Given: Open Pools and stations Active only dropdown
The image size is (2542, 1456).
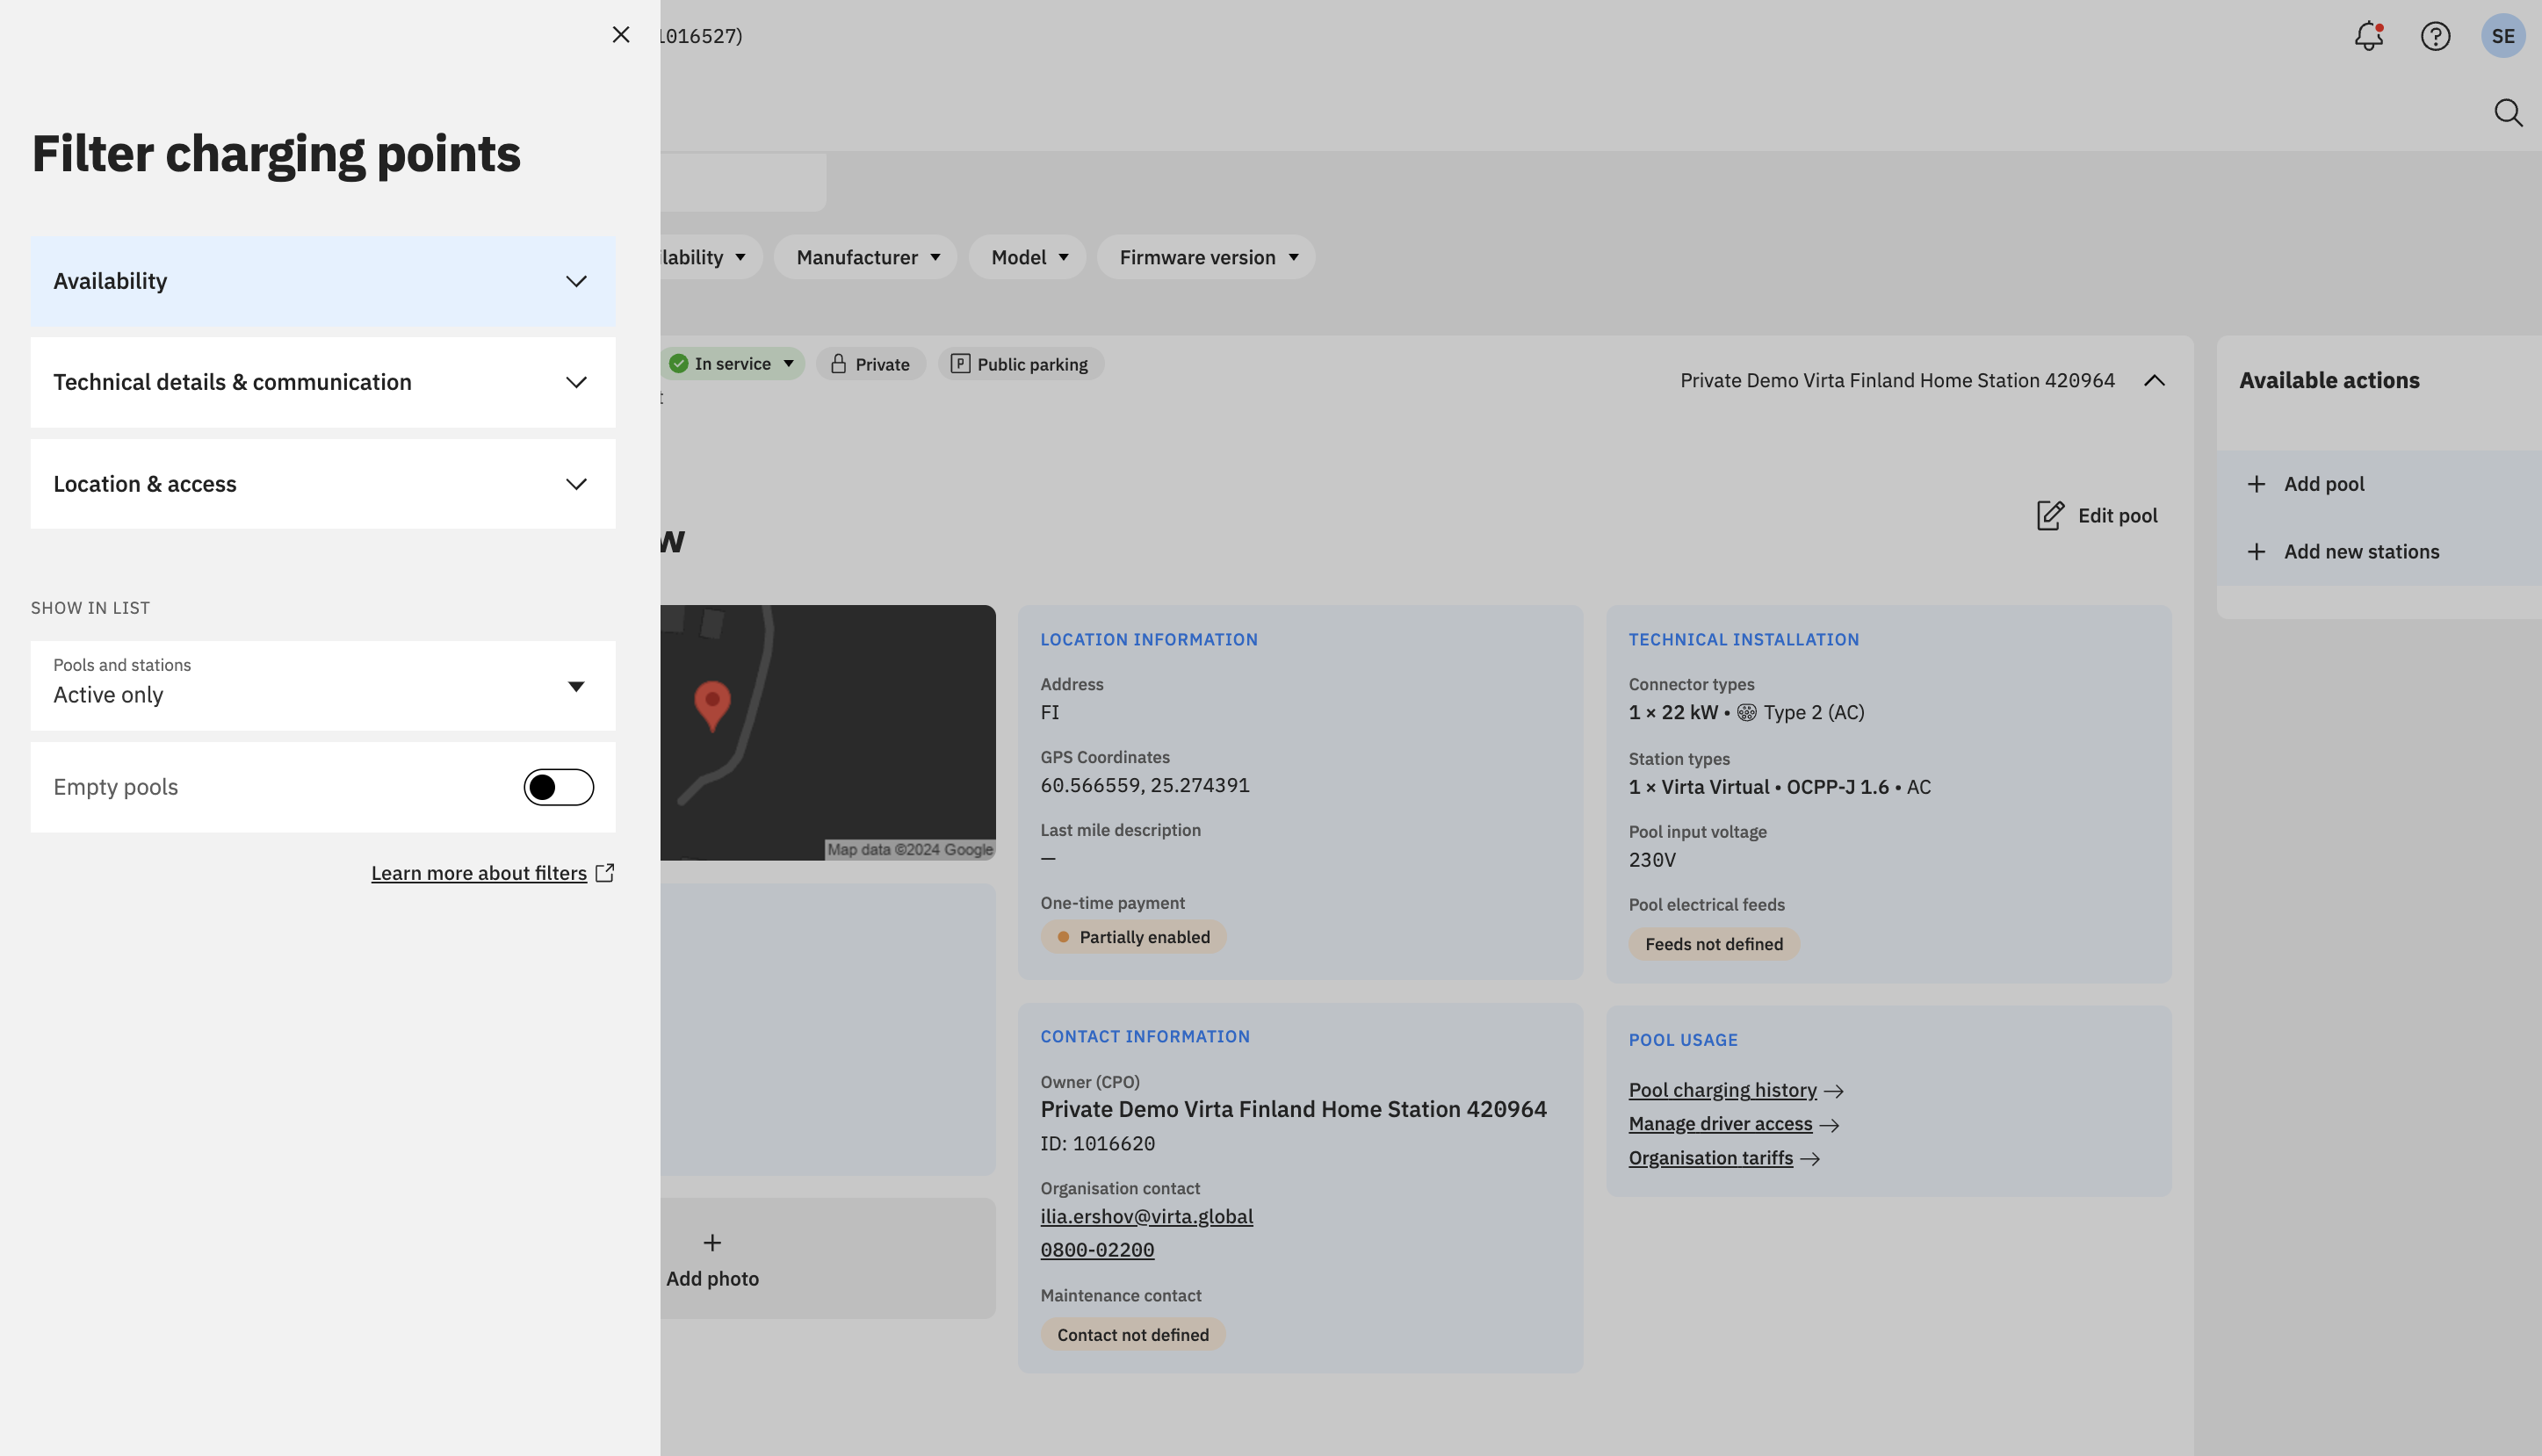Looking at the screenshot, I should coord(323,686).
